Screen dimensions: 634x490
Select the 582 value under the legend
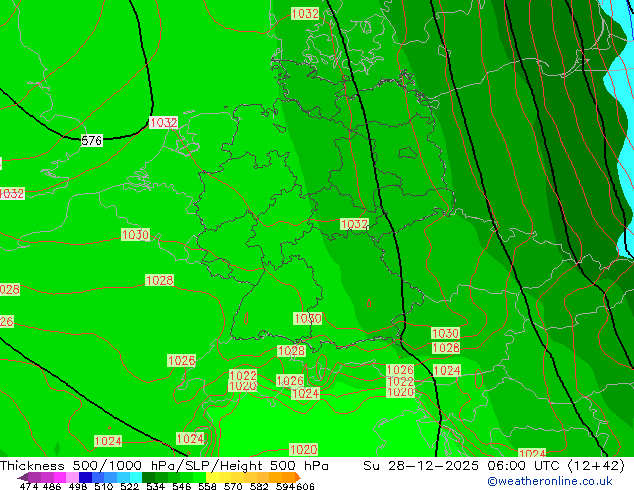259,486
